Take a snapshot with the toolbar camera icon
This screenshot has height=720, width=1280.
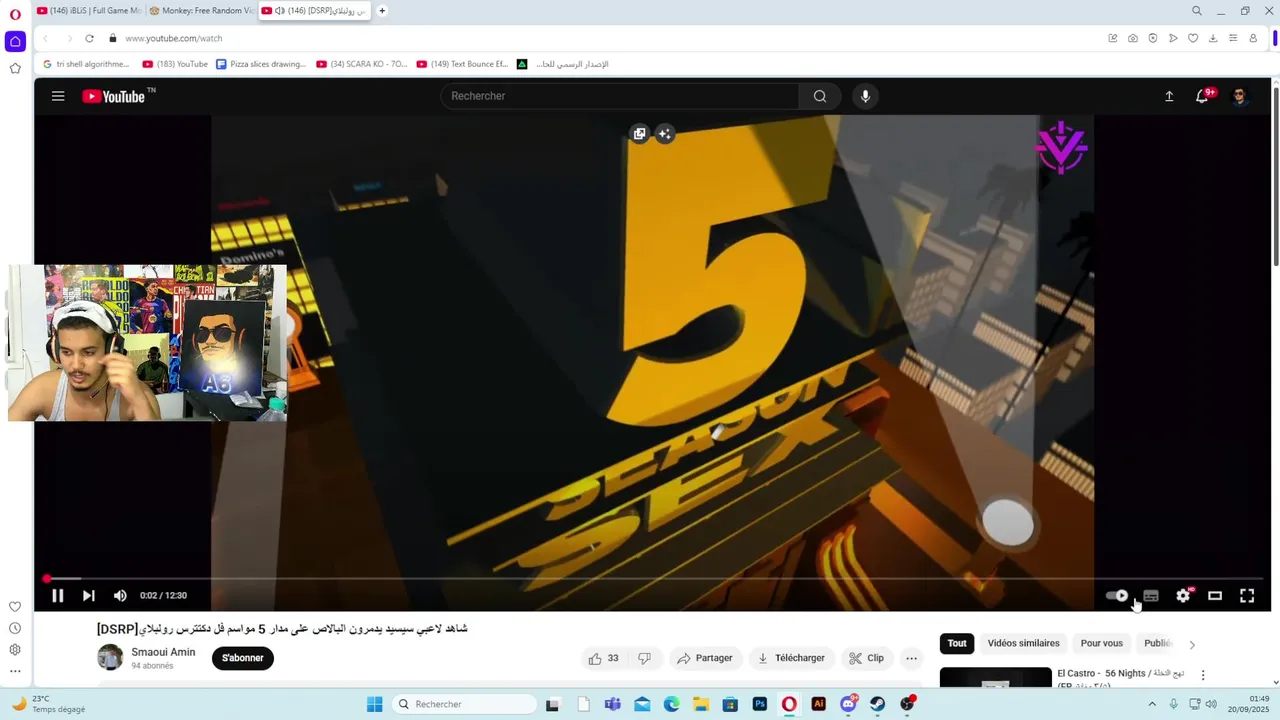click(1132, 38)
